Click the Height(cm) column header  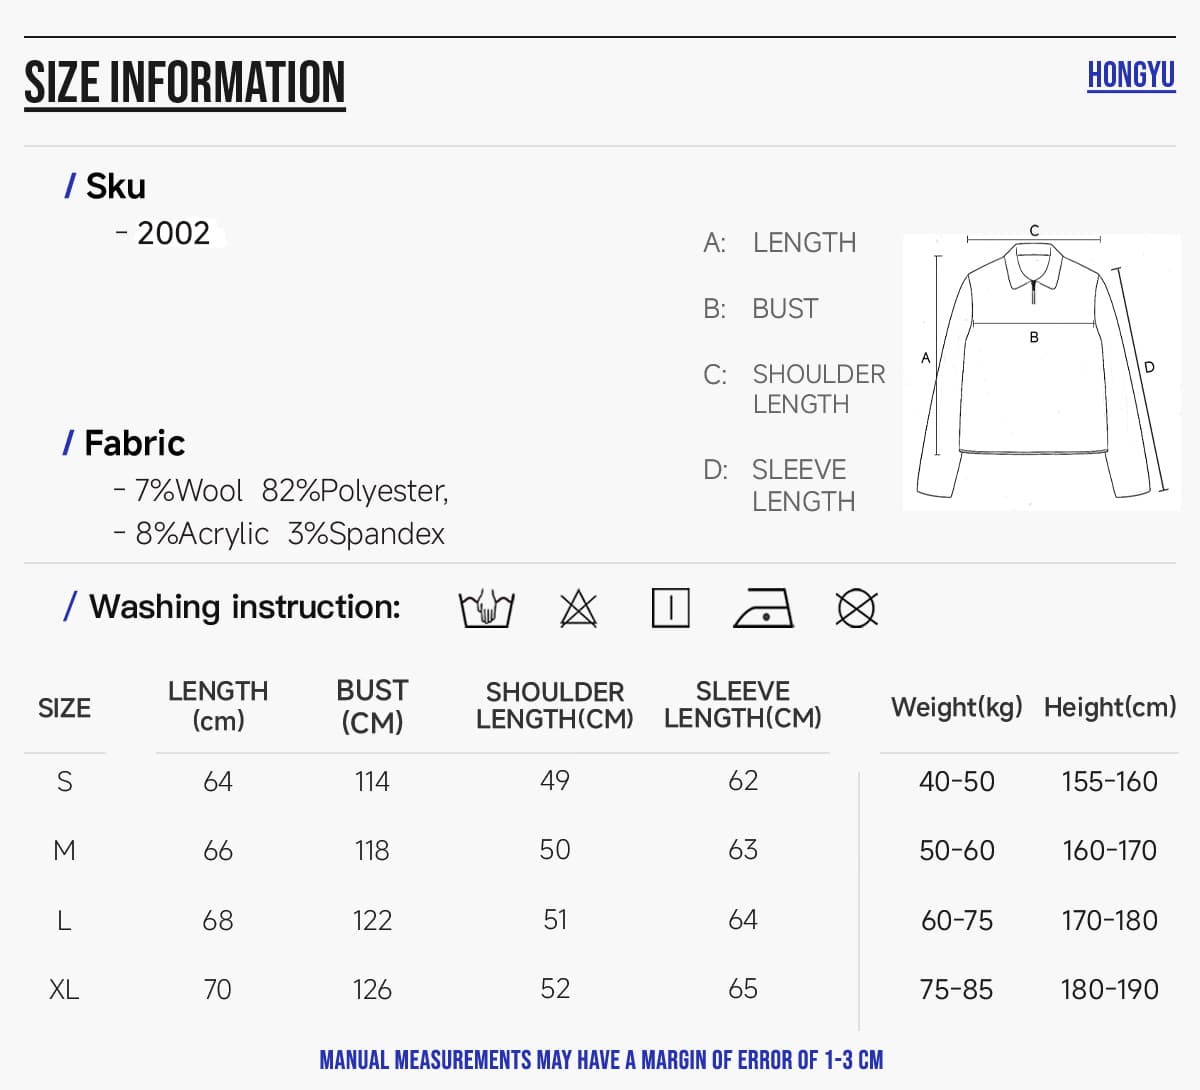point(1110,707)
